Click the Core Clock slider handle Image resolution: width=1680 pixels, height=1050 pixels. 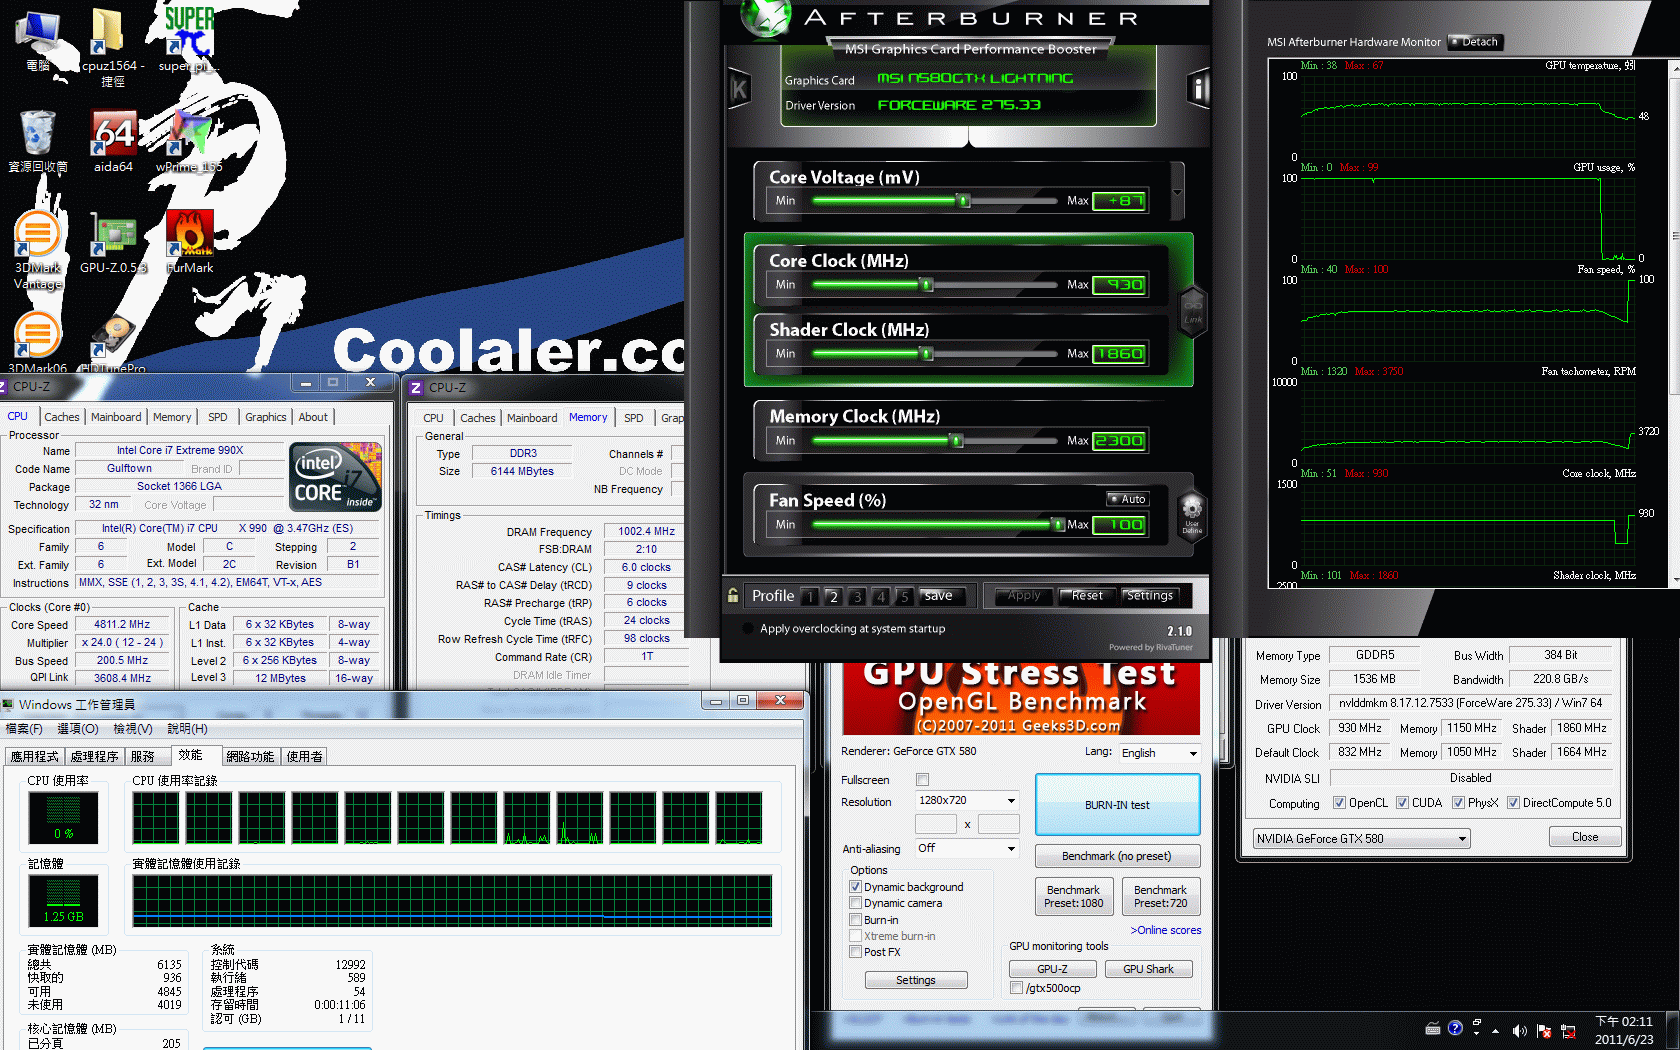926,285
